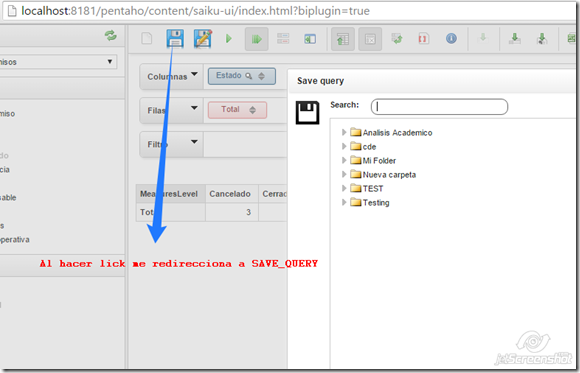Toggle automatic execution double-play icon
Image resolution: width=580 pixels, height=373 pixels.
point(256,39)
